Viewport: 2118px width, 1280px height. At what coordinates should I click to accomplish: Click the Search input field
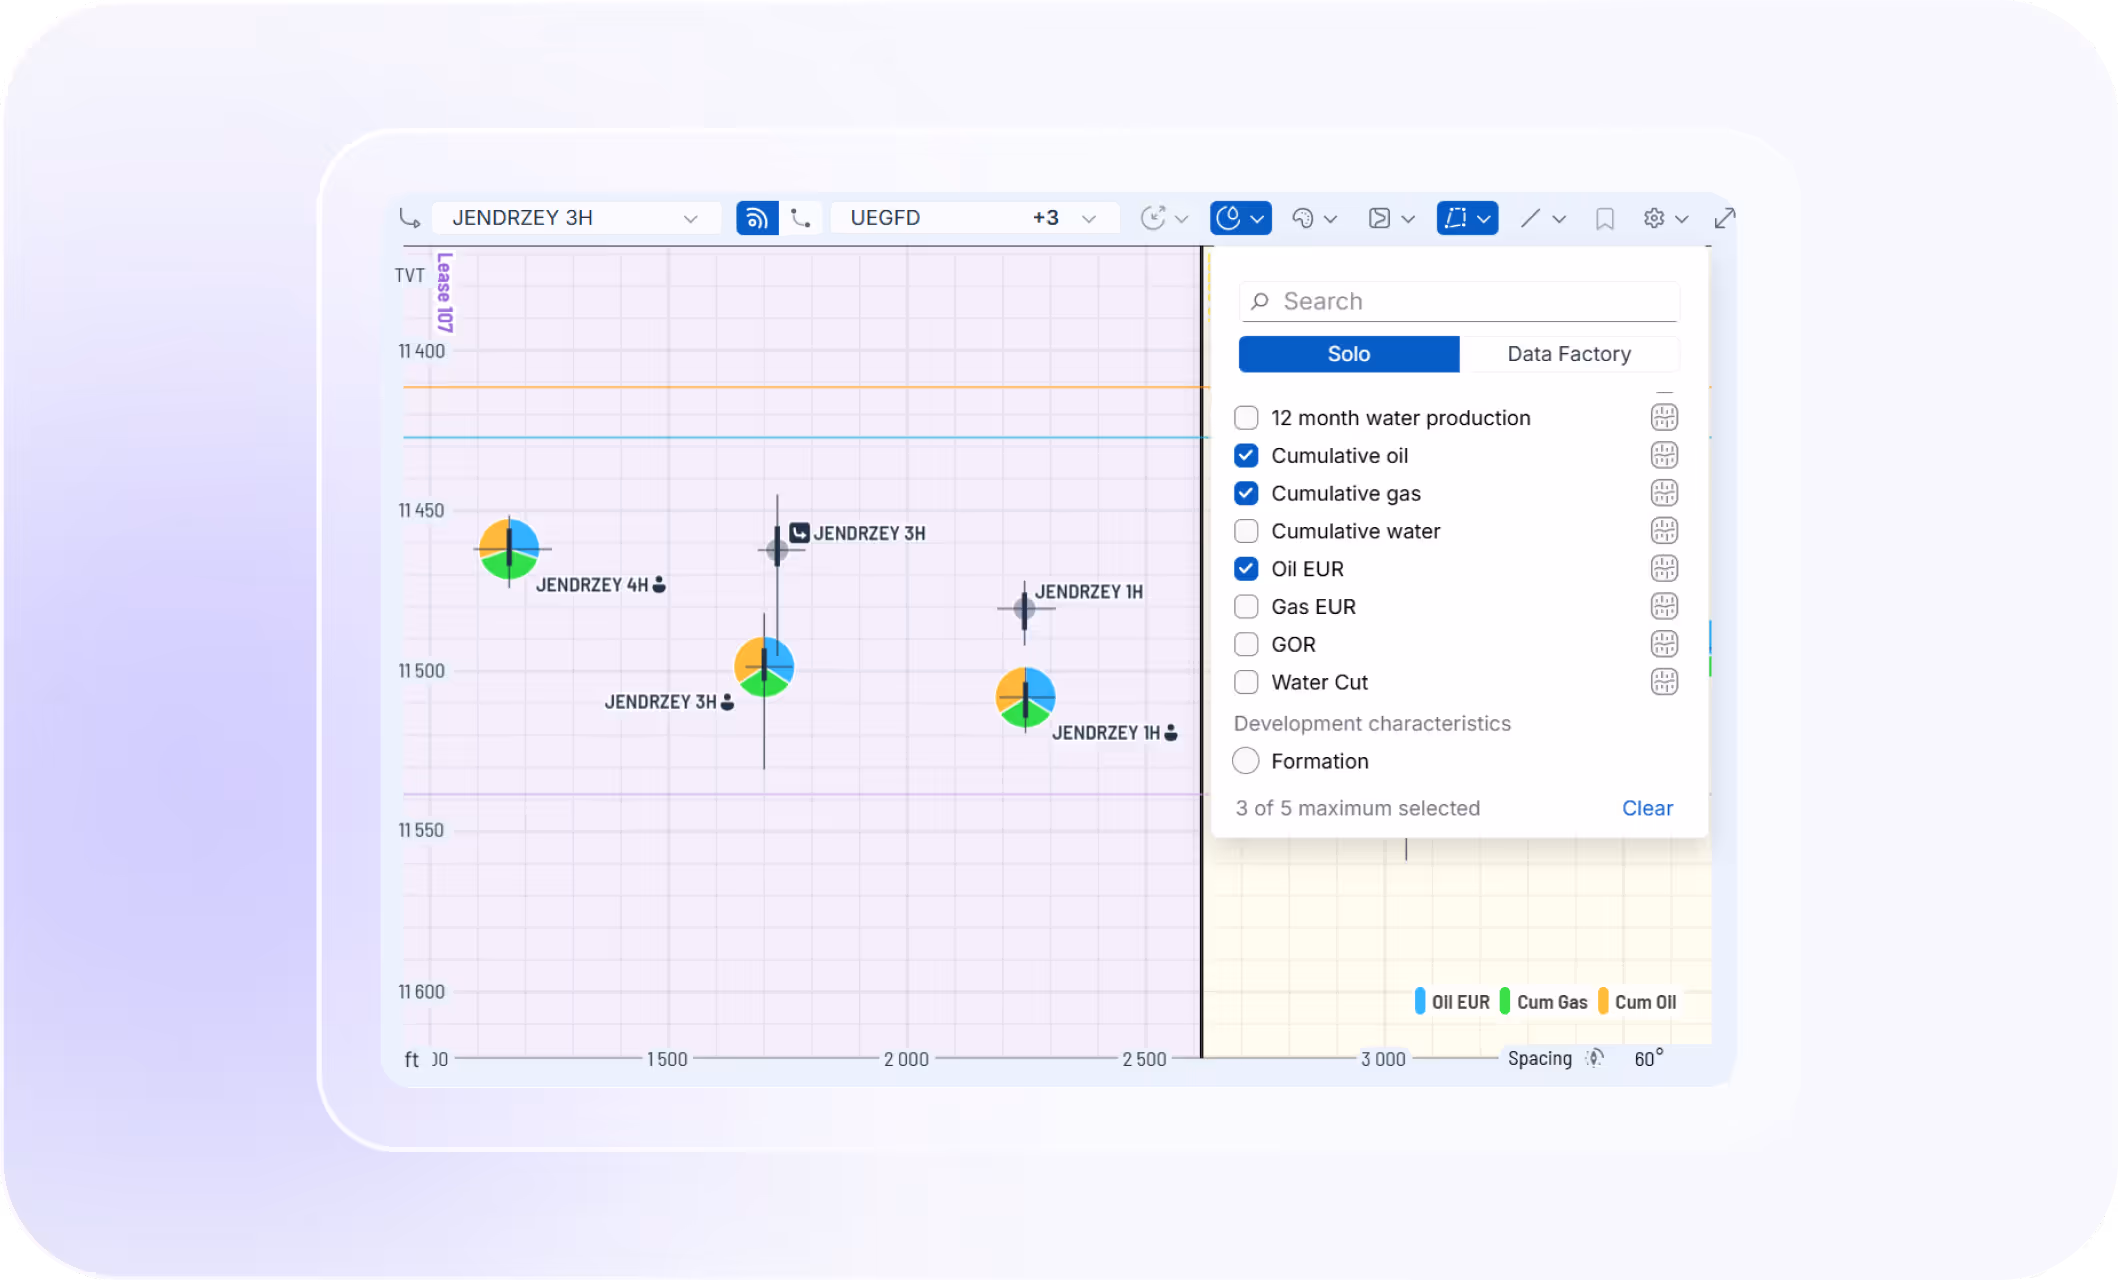click(1460, 301)
